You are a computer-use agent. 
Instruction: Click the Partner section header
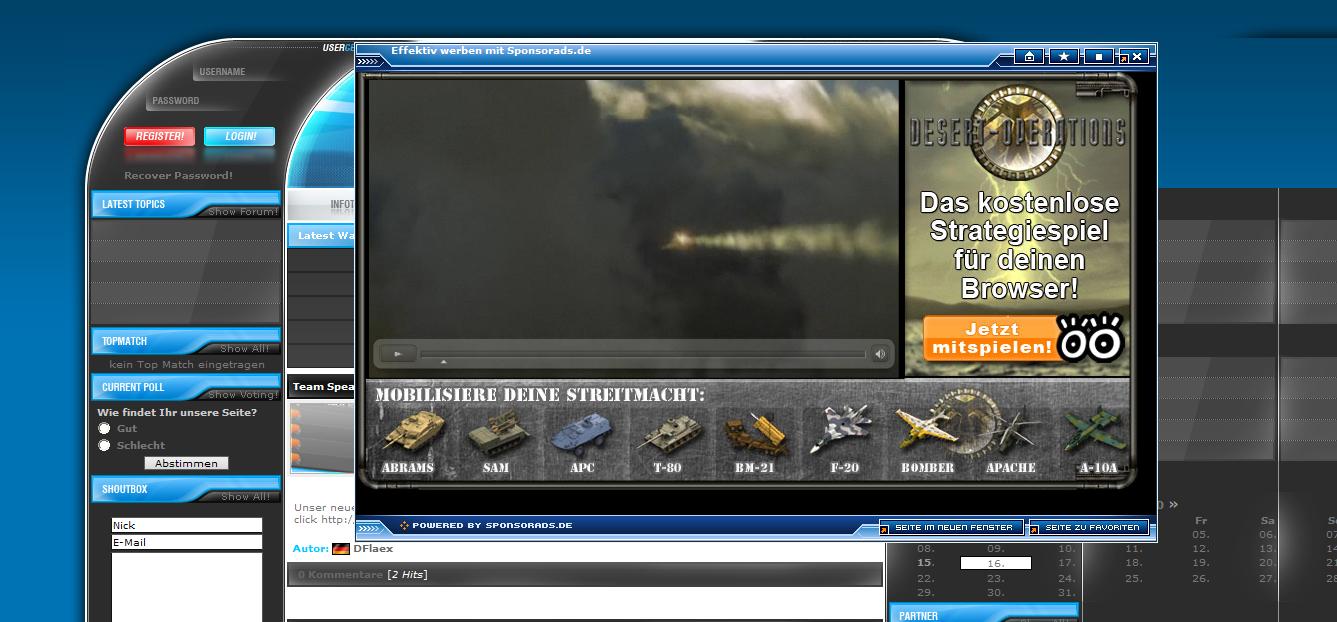coord(984,613)
